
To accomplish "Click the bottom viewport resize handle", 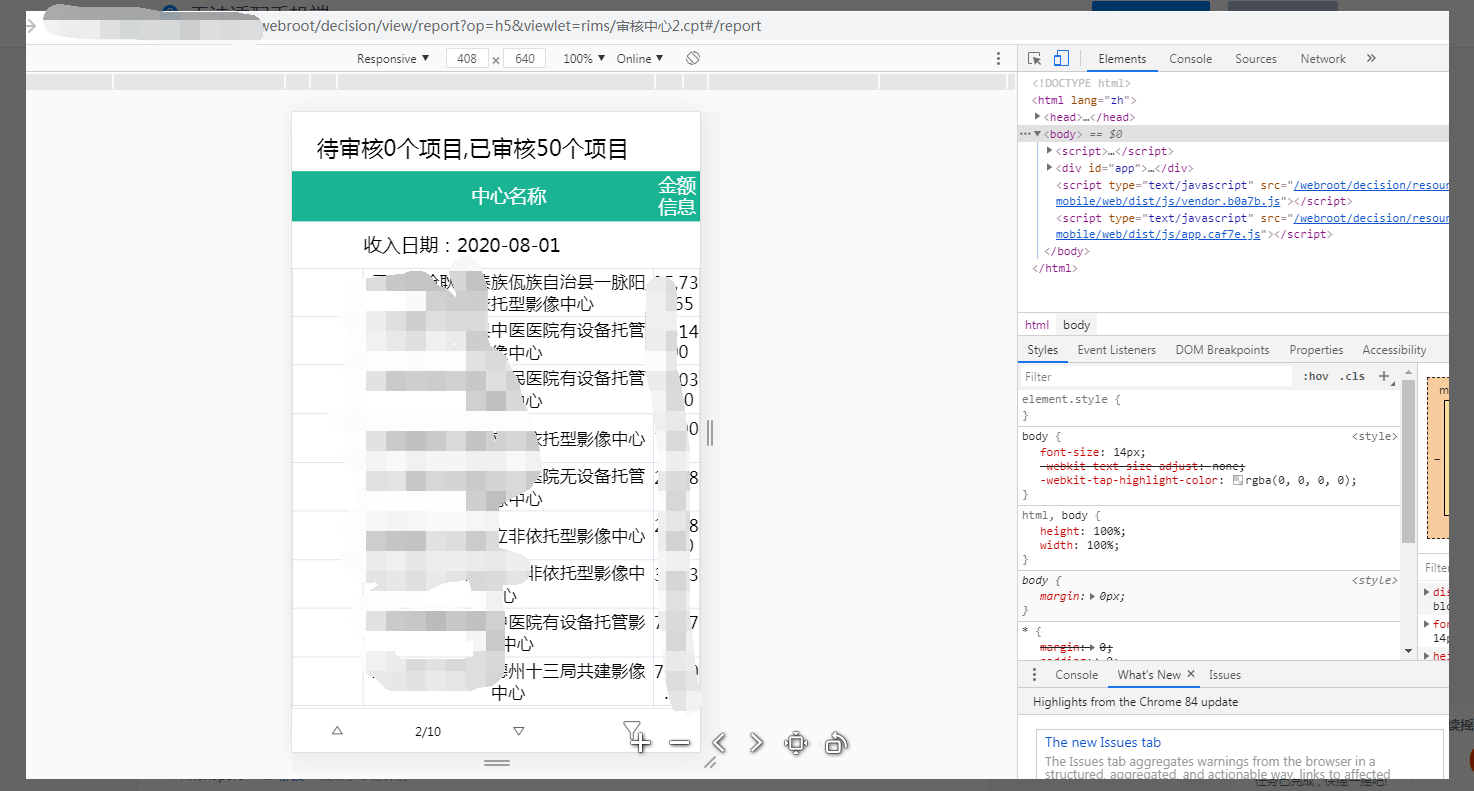I will tap(497, 763).
